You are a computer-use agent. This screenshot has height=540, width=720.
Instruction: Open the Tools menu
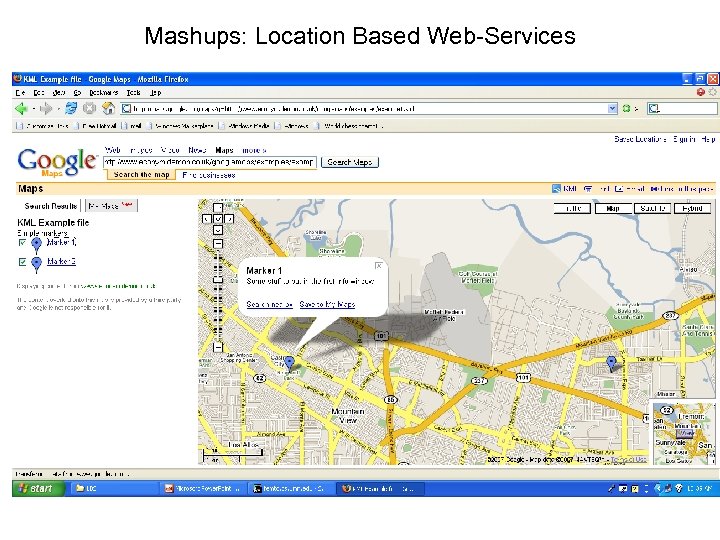134,92
